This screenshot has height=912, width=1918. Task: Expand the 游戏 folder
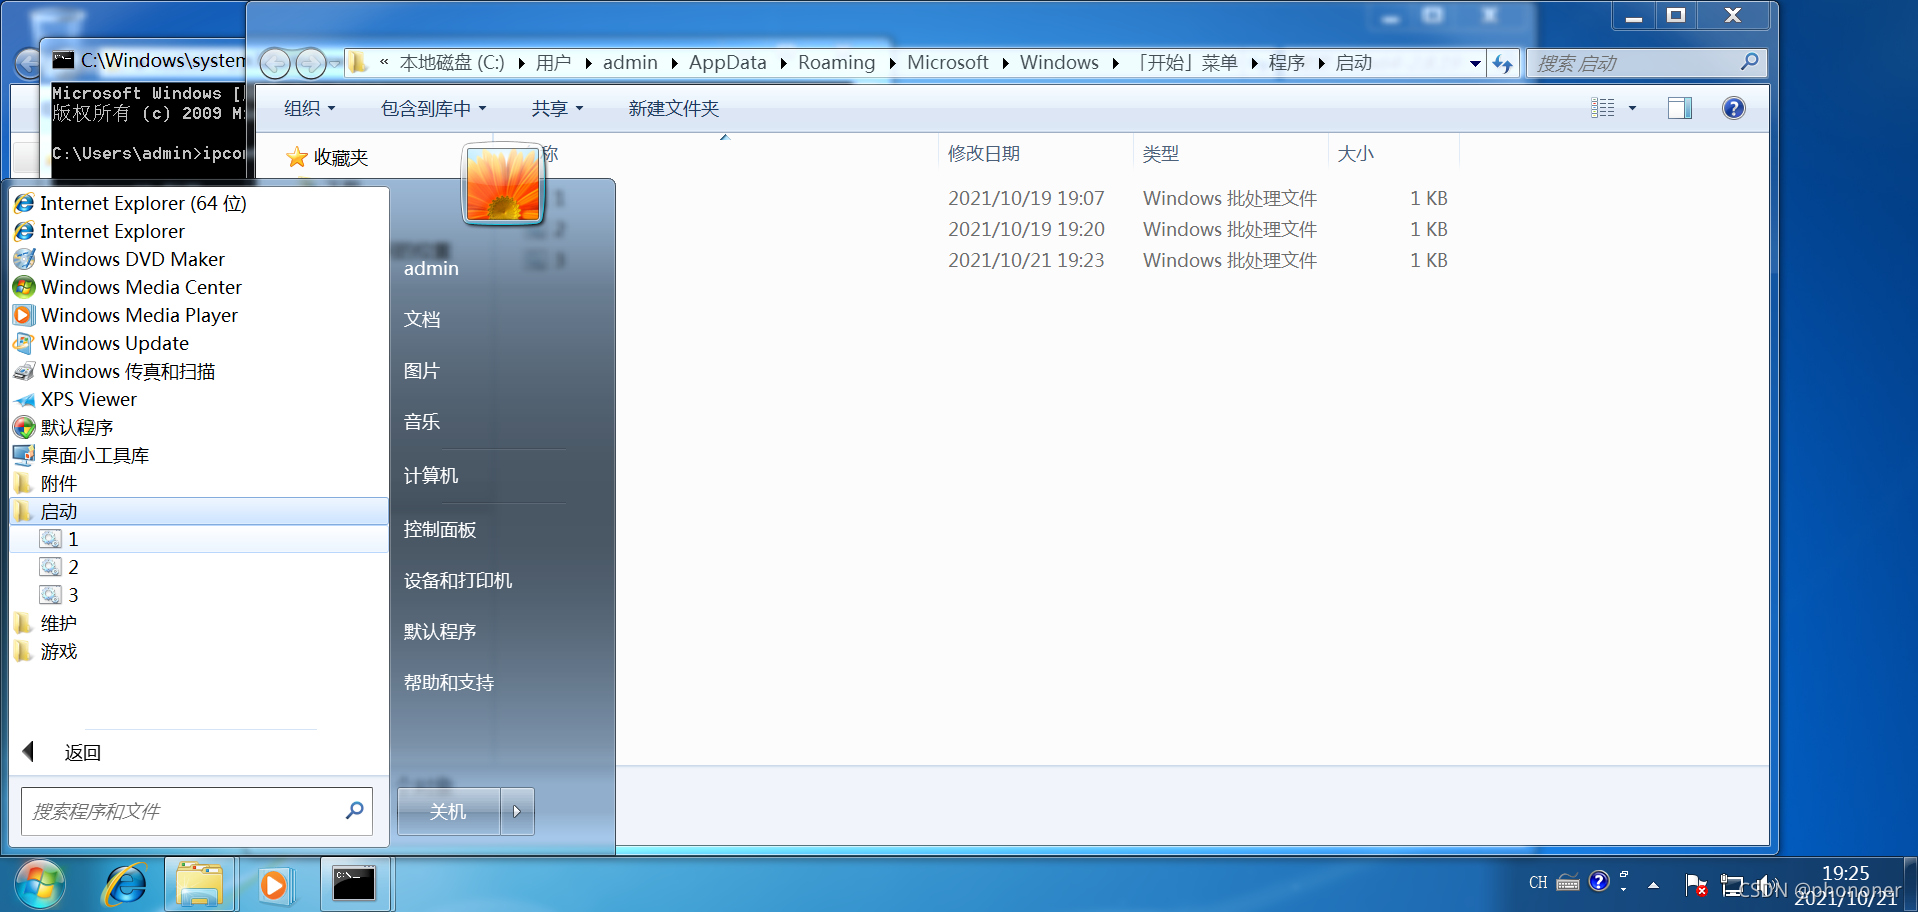(x=46, y=651)
